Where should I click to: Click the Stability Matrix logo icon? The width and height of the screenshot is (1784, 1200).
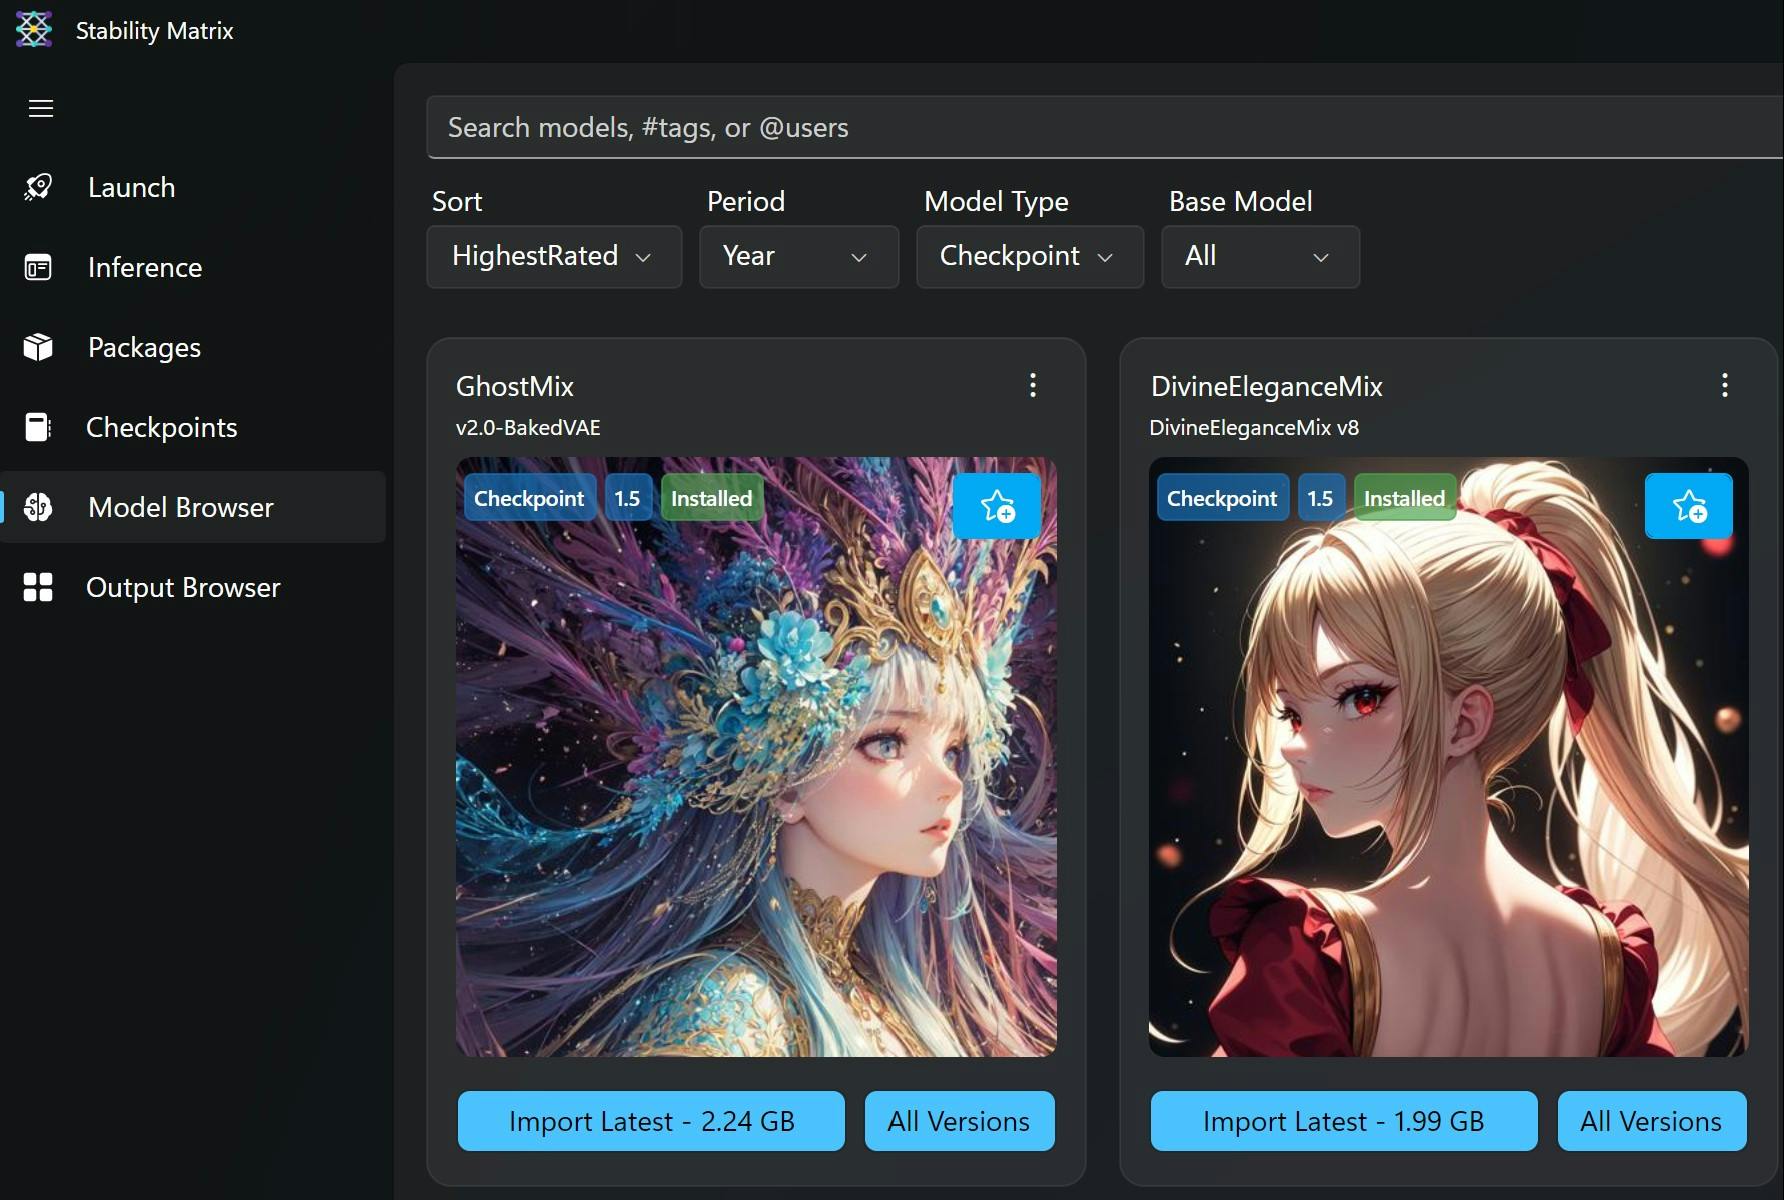click(x=34, y=29)
